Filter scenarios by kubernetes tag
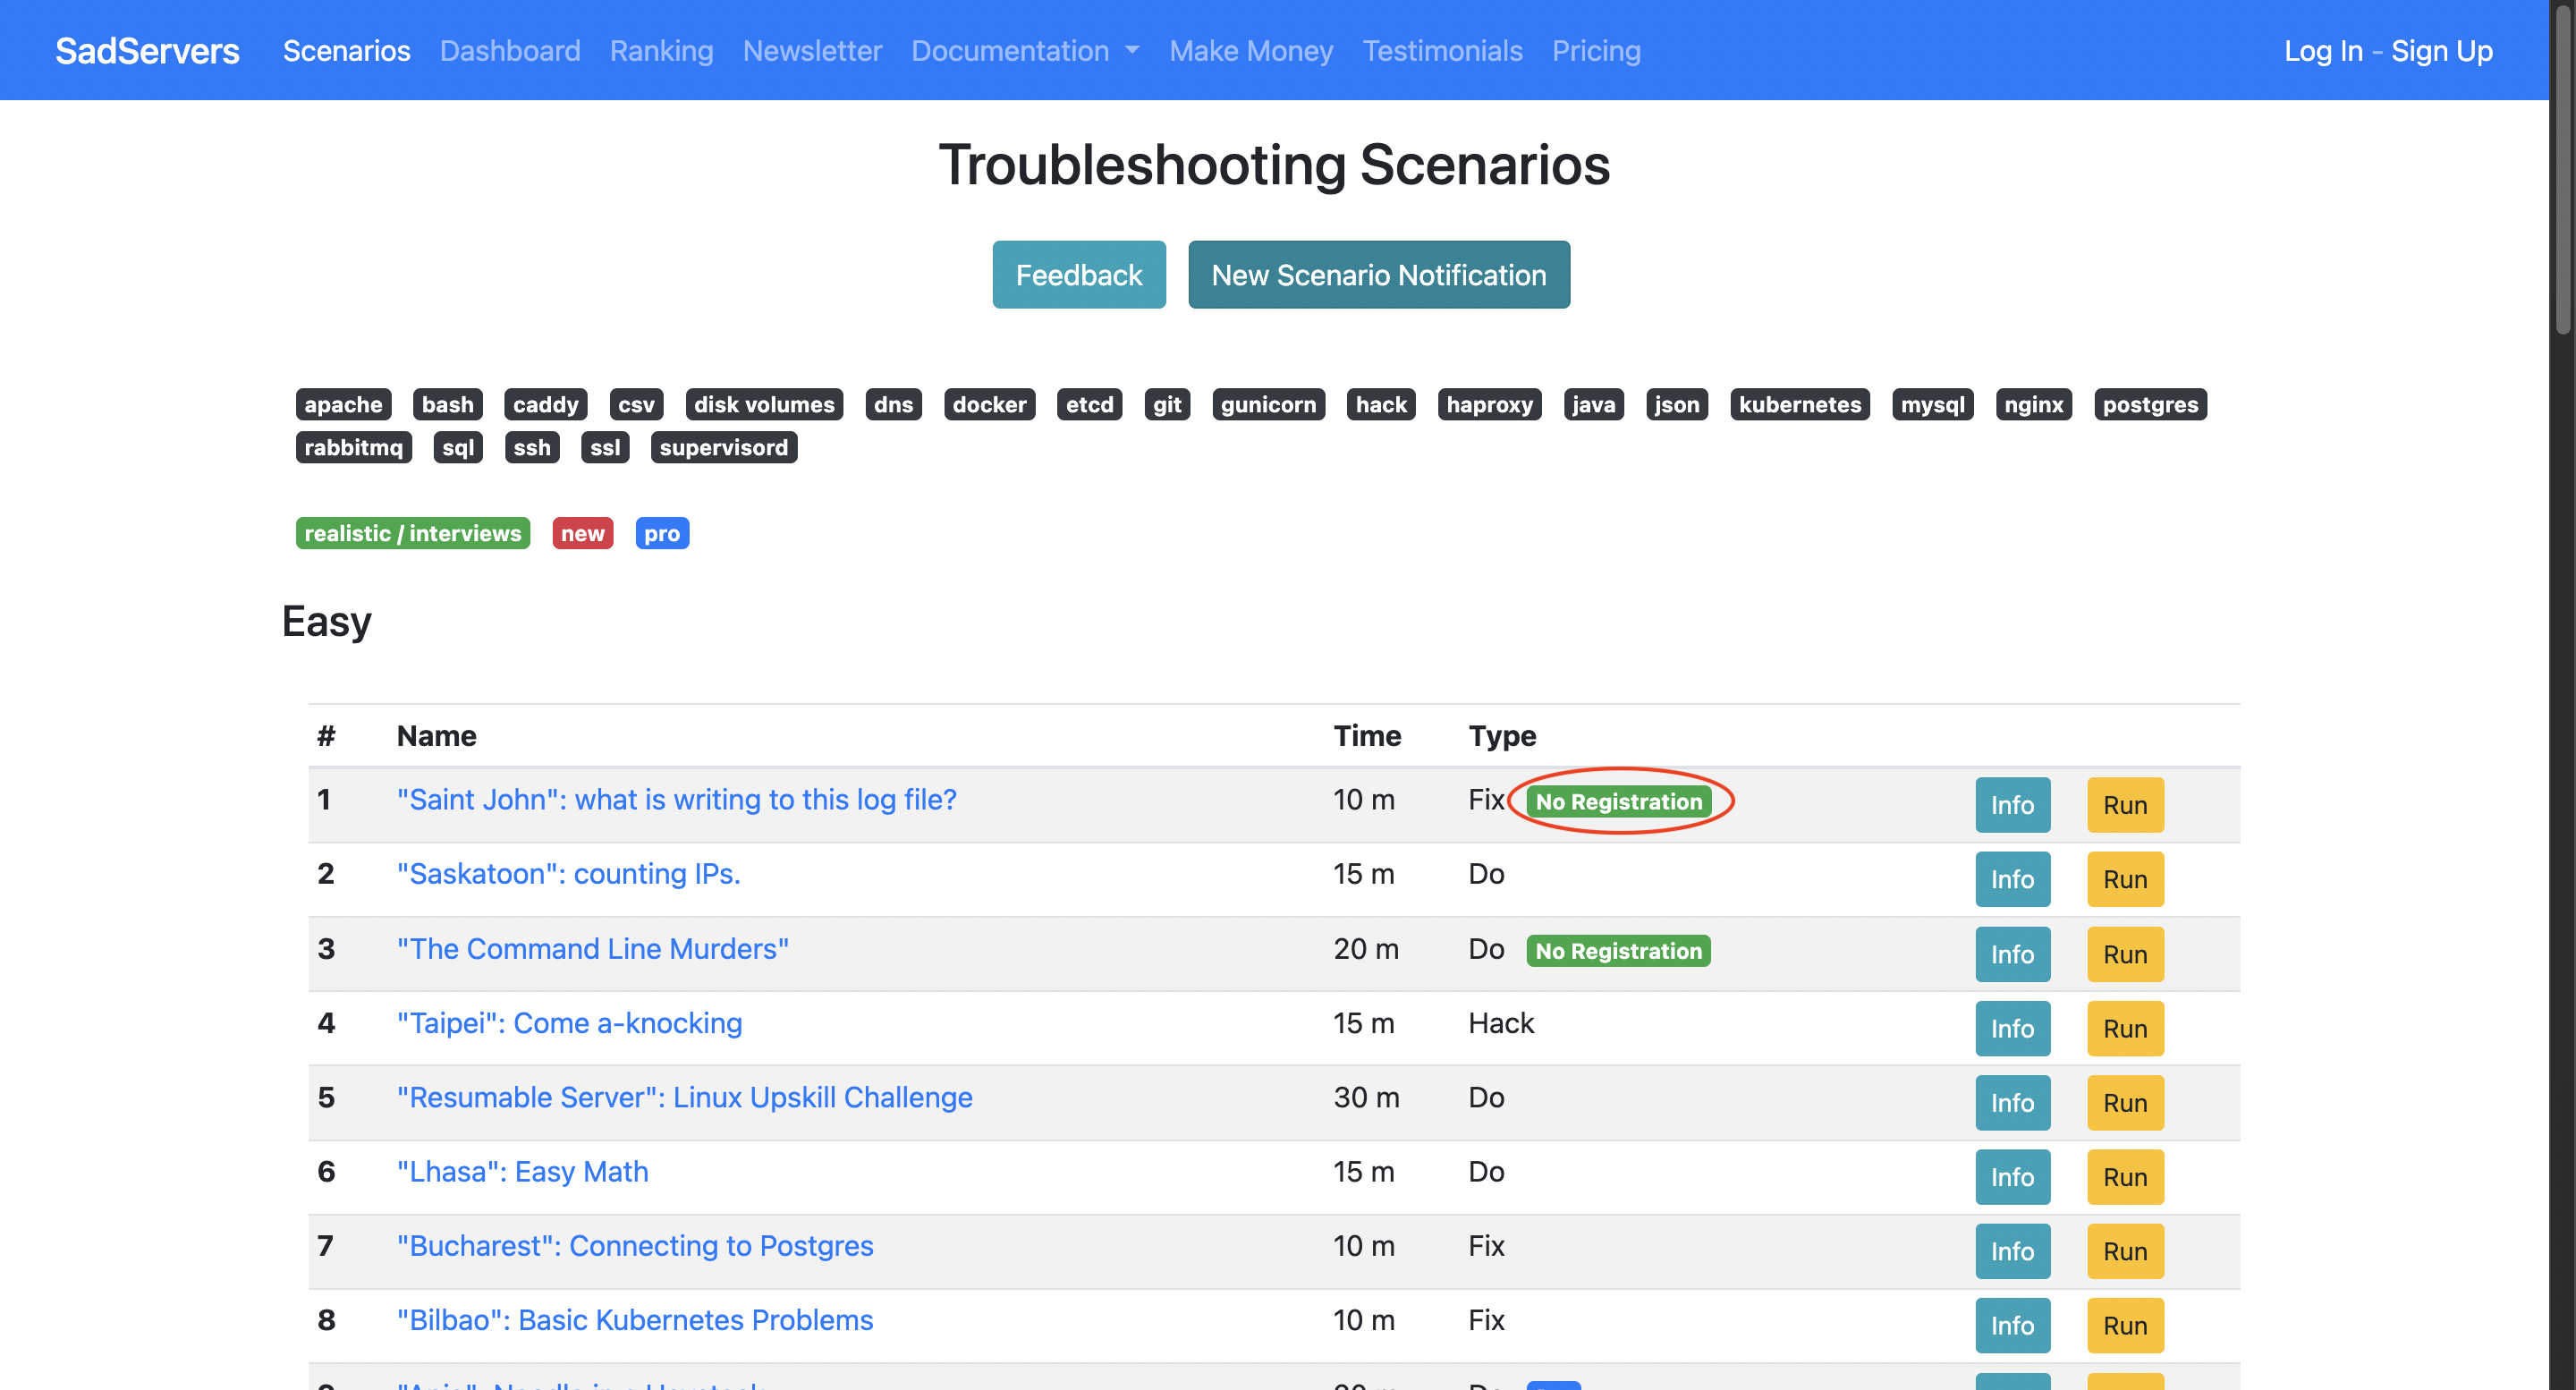Image resolution: width=2576 pixels, height=1390 pixels. [1799, 405]
